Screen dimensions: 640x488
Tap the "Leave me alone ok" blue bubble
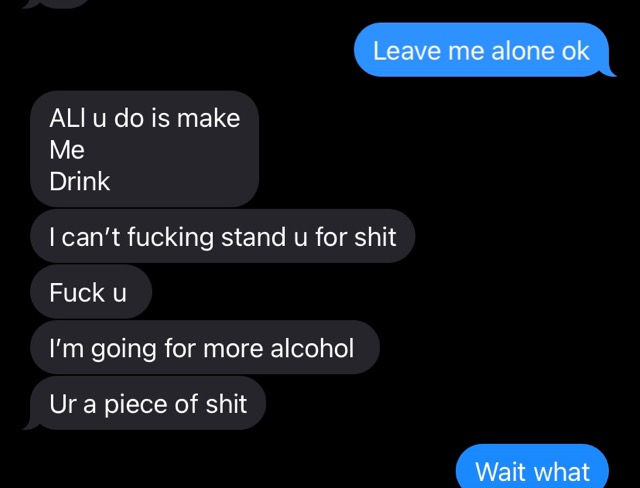tap(482, 50)
